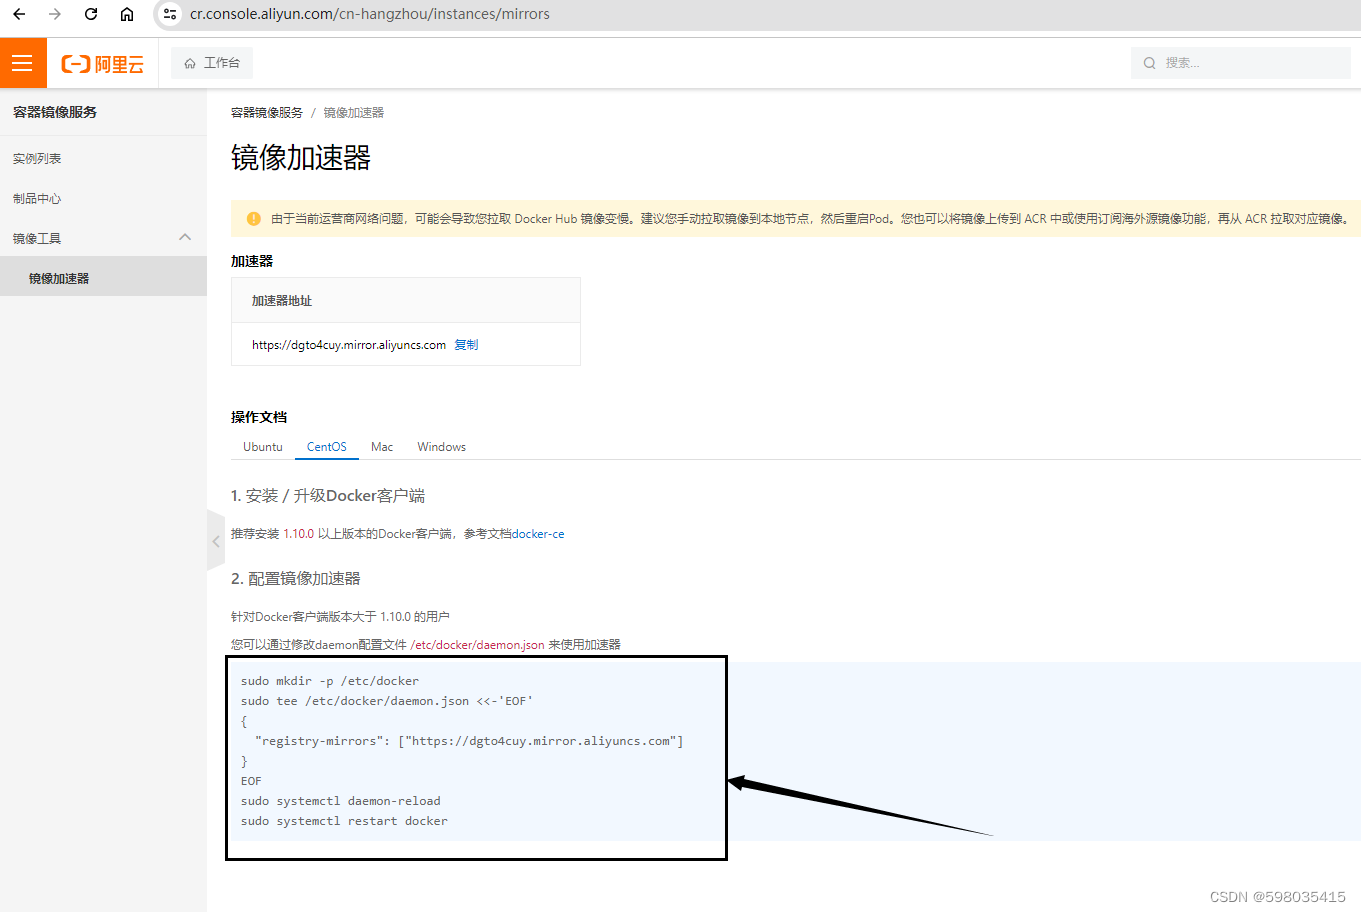Click the 'sudo systemctl restart docker' code line
The image size is (1361, 912).
tap(344, 821)
